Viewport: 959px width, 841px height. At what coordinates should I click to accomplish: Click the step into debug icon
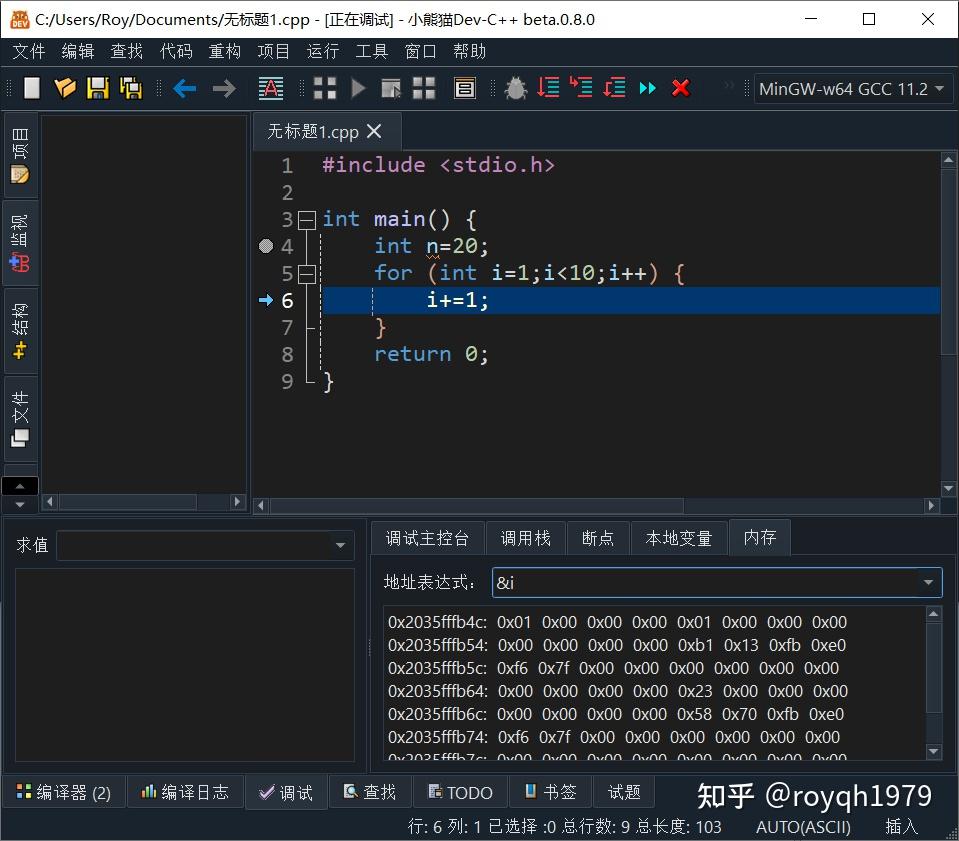(x=580, y=88)
